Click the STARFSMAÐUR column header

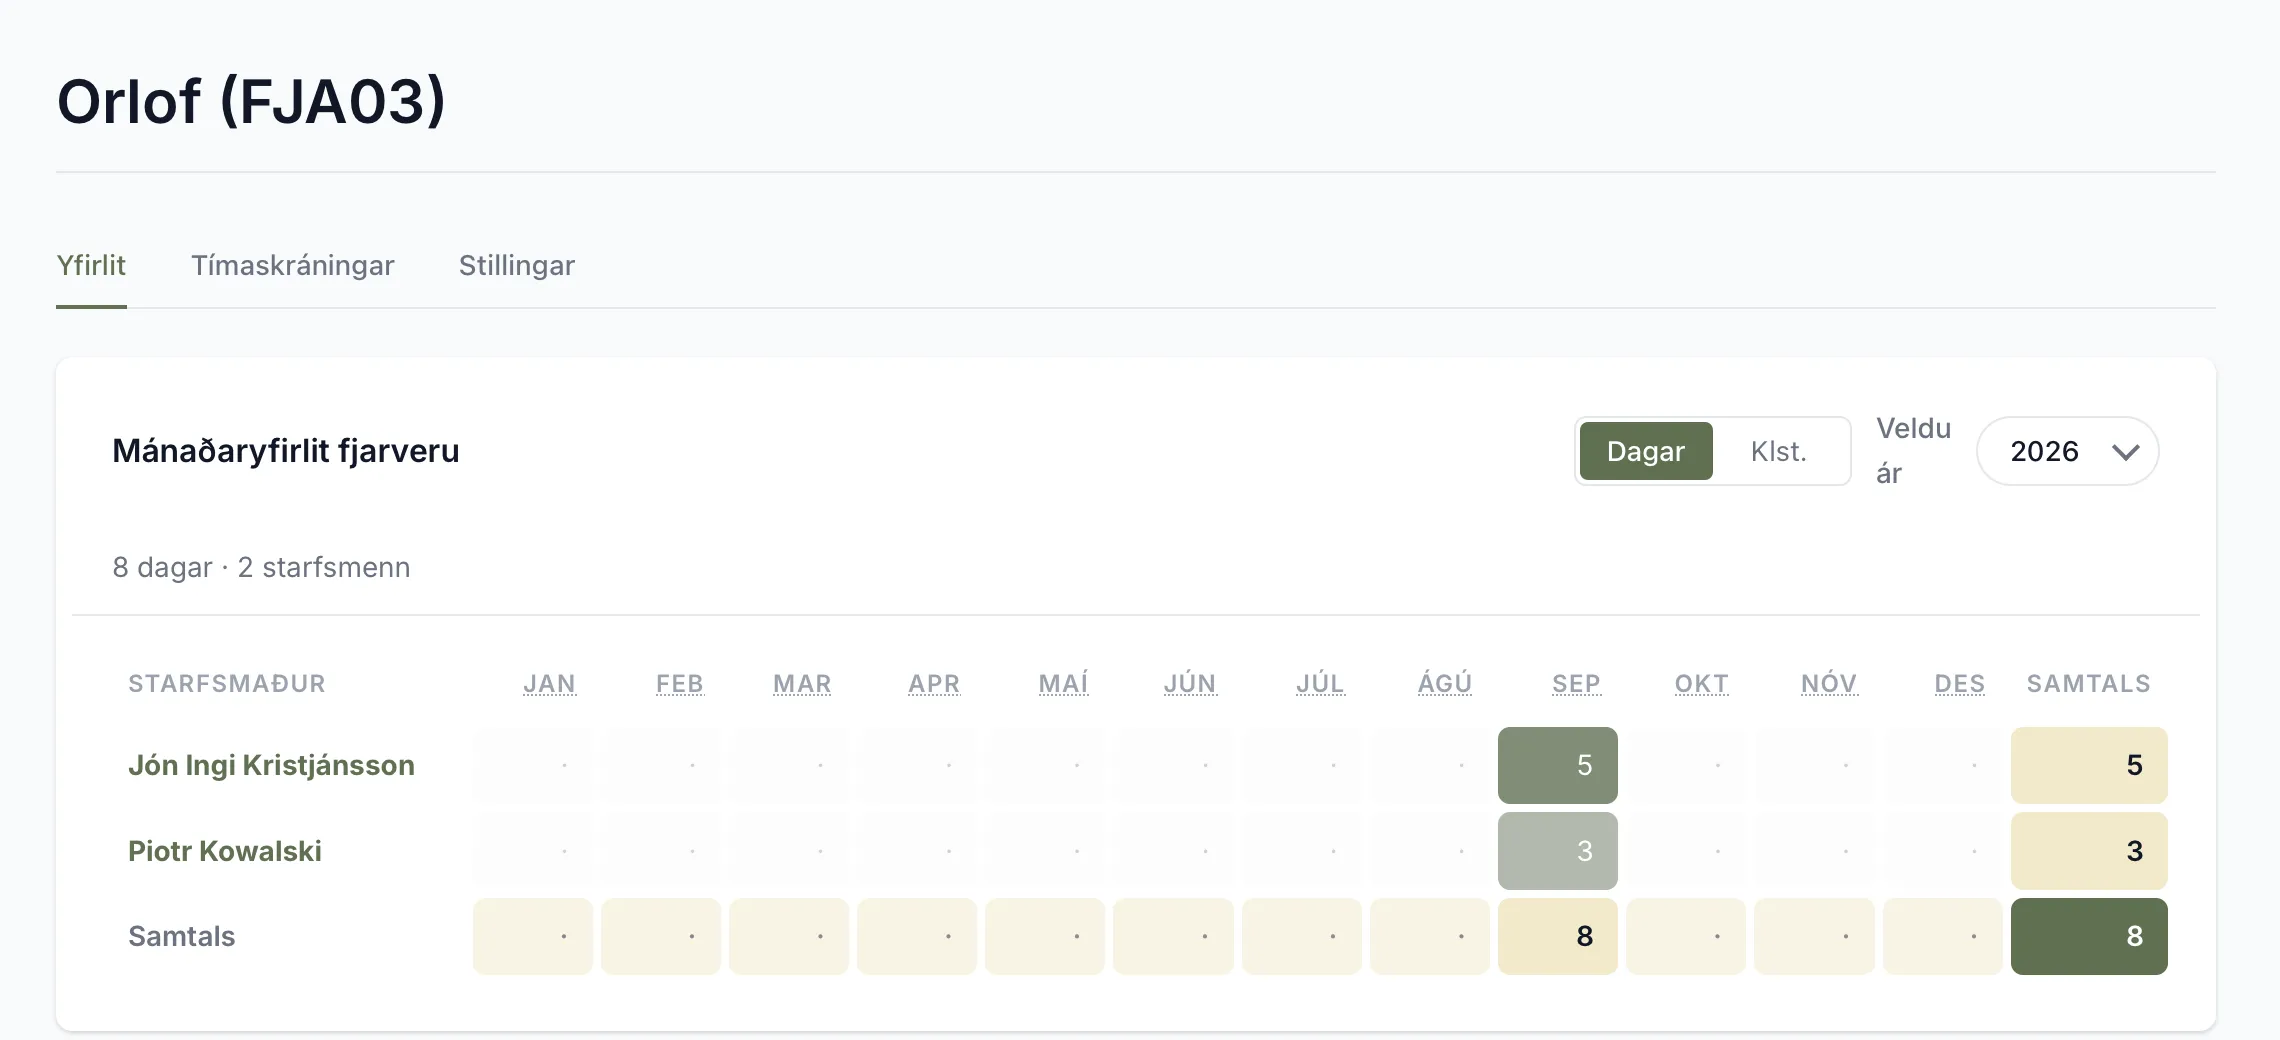click(227, 684)
